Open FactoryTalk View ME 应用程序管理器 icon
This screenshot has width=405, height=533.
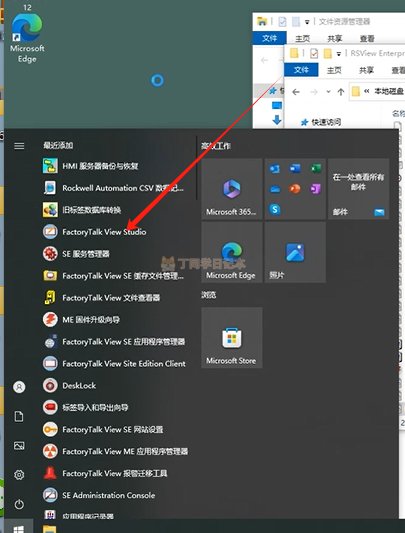tap(50, 451)
